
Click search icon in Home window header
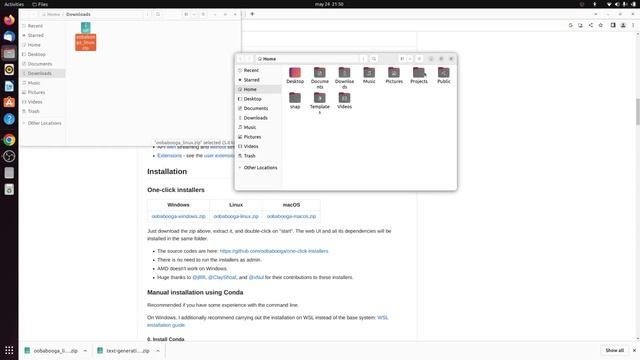click(374, 59)
